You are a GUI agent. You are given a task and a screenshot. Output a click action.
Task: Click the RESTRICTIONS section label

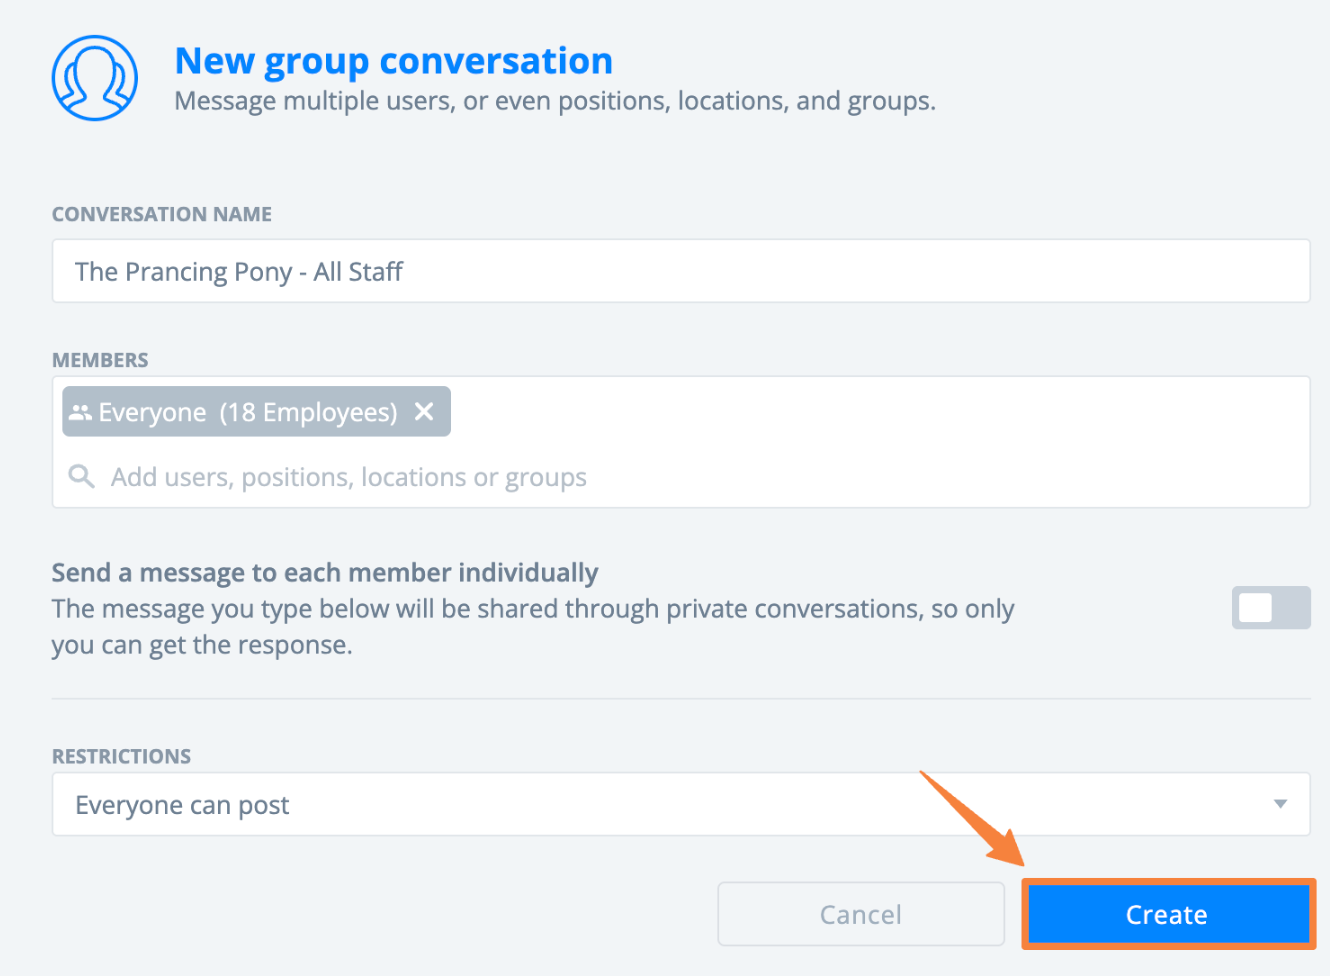[121, 756]
